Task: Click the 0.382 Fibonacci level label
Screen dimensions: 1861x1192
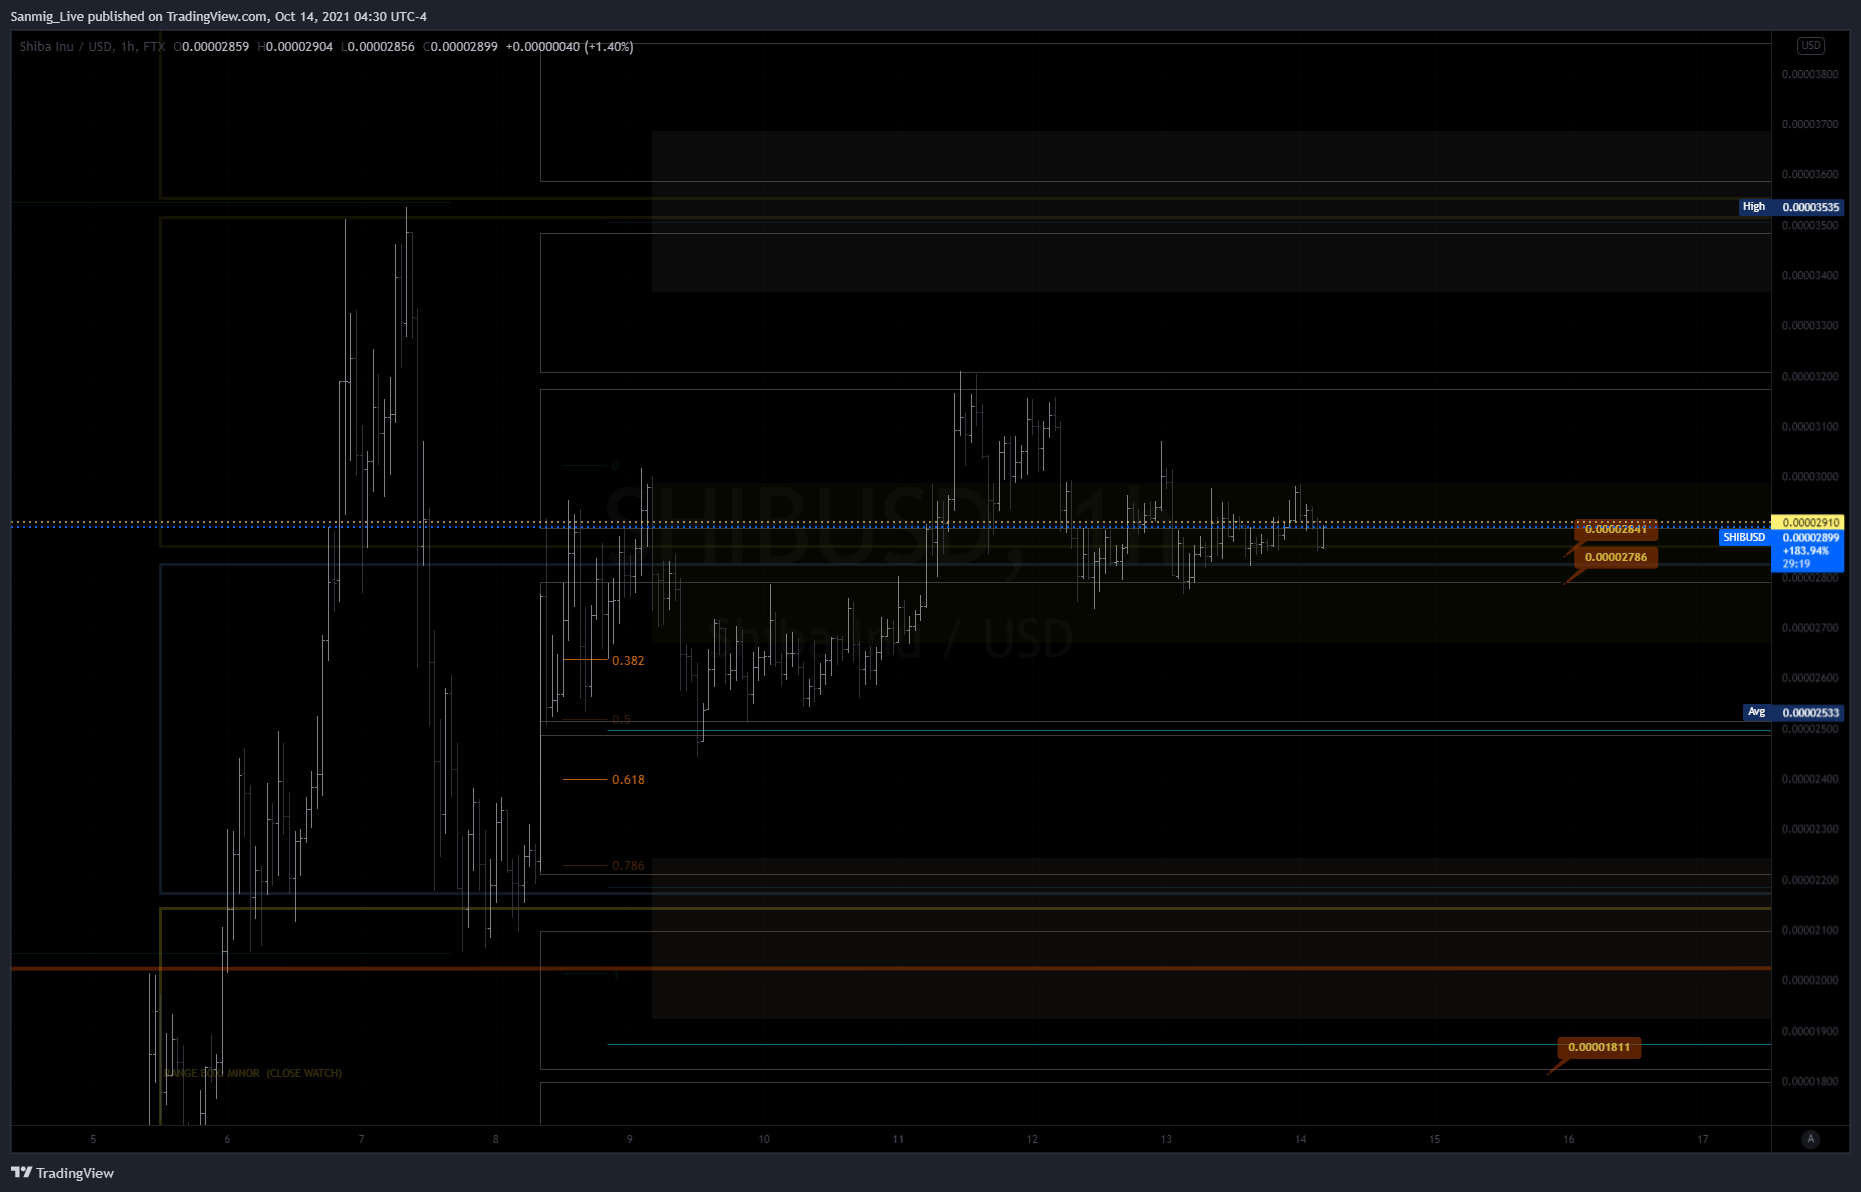Action: tap(628, 660)
